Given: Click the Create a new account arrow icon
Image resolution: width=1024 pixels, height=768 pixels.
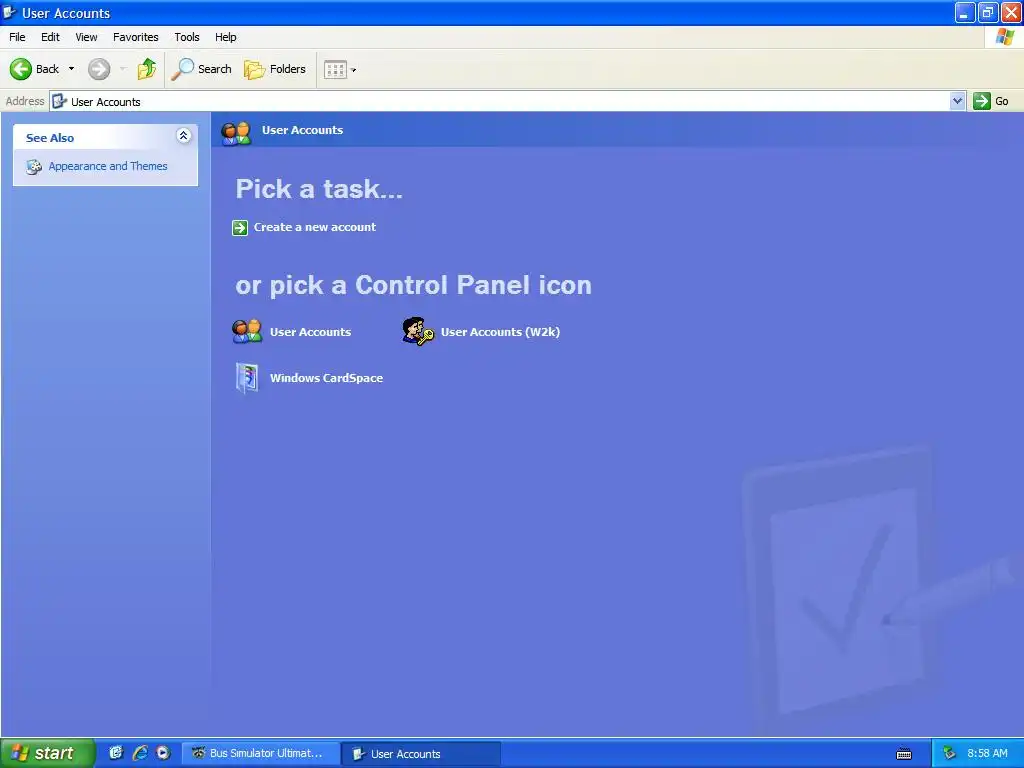Looking at the screenshot, I should point(240,227).
